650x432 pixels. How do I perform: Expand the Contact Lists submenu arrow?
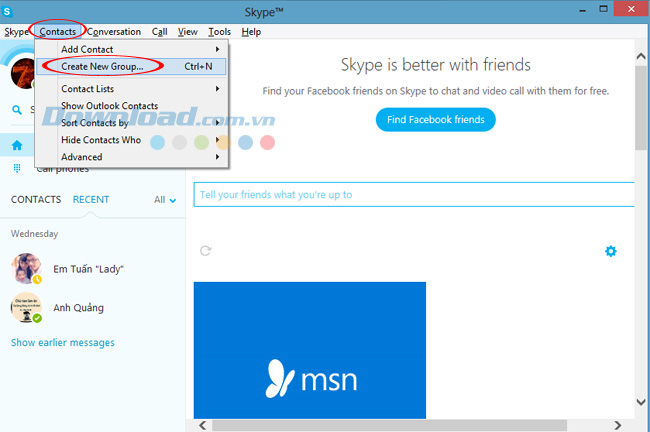pos(217,88)
